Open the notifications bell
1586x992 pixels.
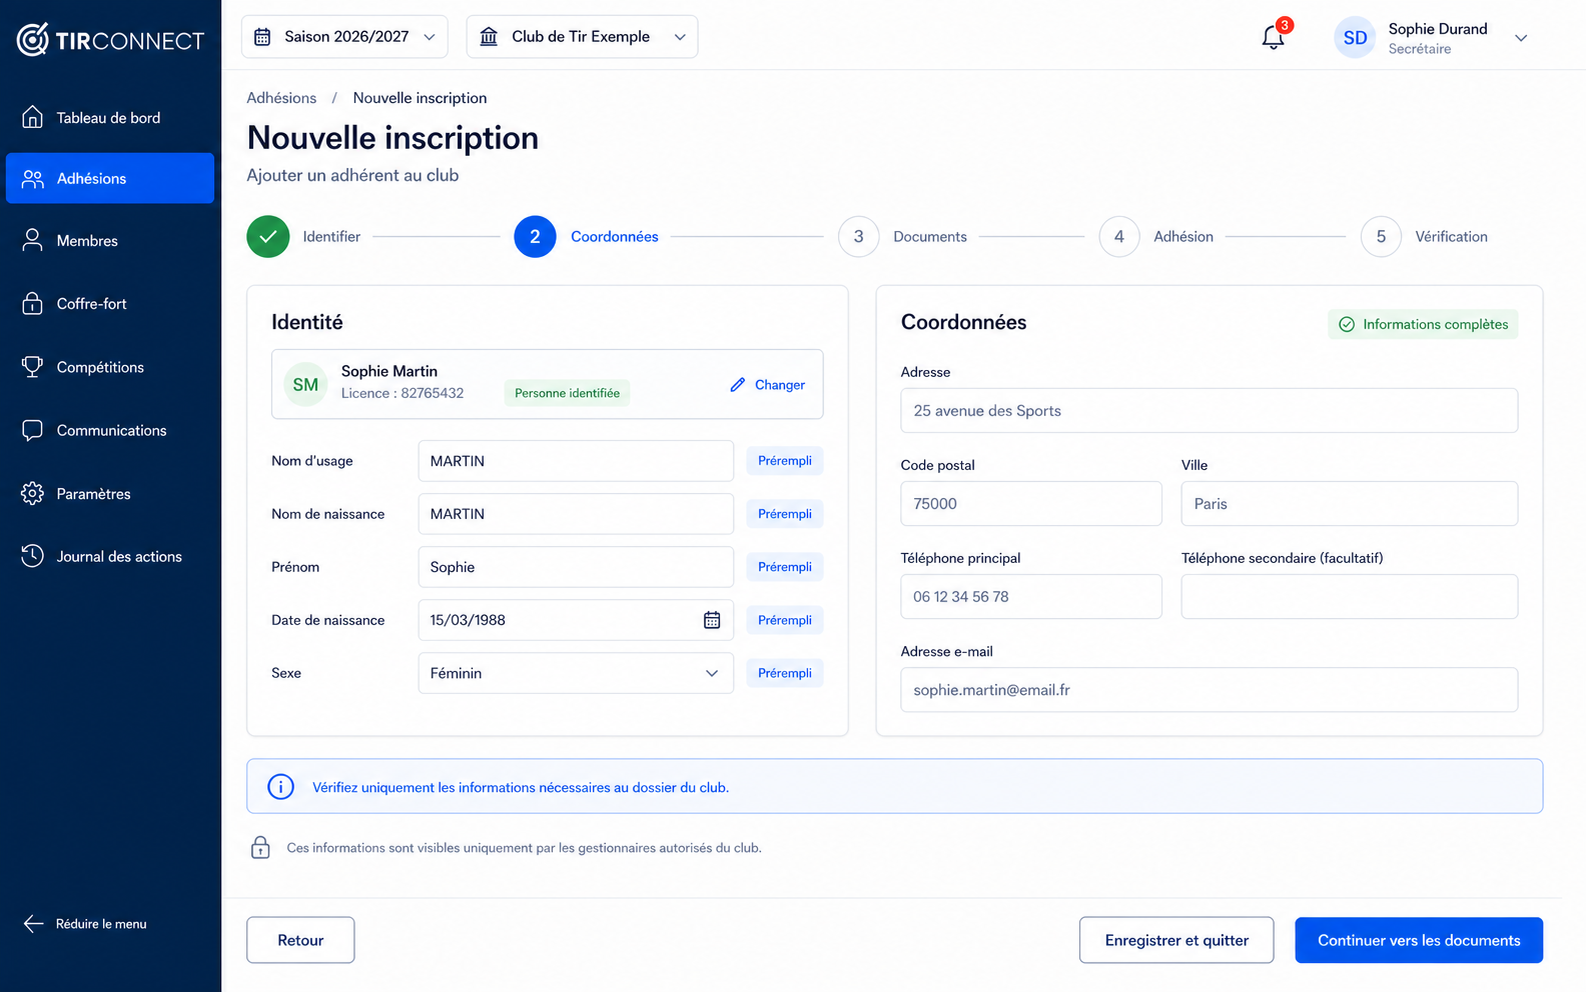point(1273,37)
